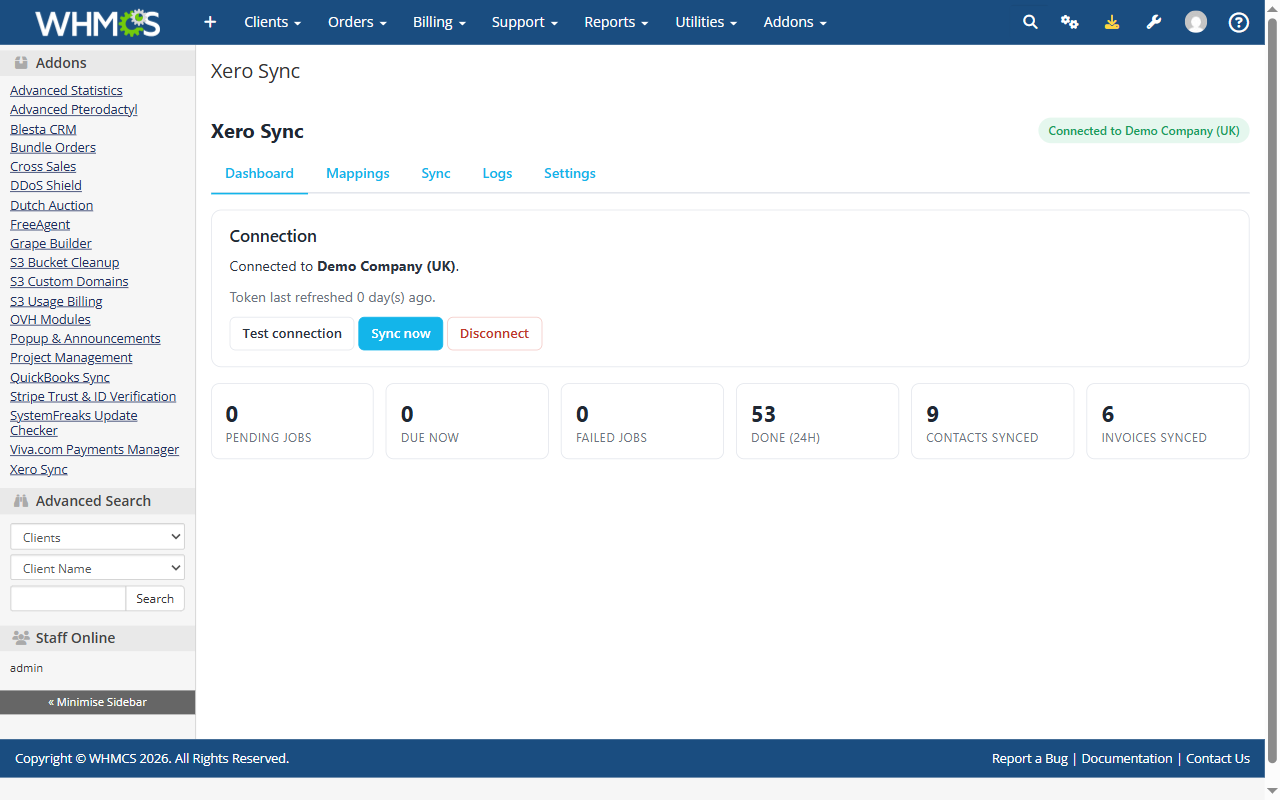1280x800 pixels.
Task: Open OVH Modules addon link
Action: point(50,319)
